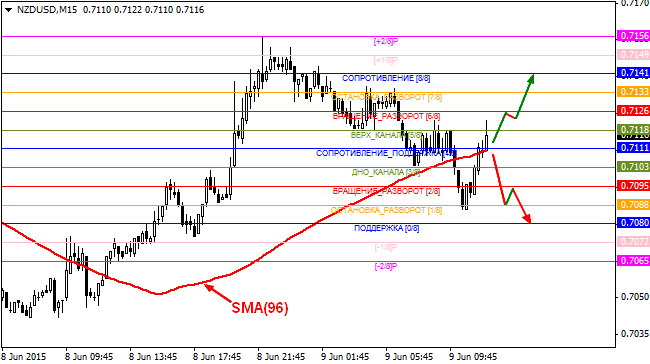Click the 8 Jun 21:45 time marker
650x364 pixels.
pos(281,357)
